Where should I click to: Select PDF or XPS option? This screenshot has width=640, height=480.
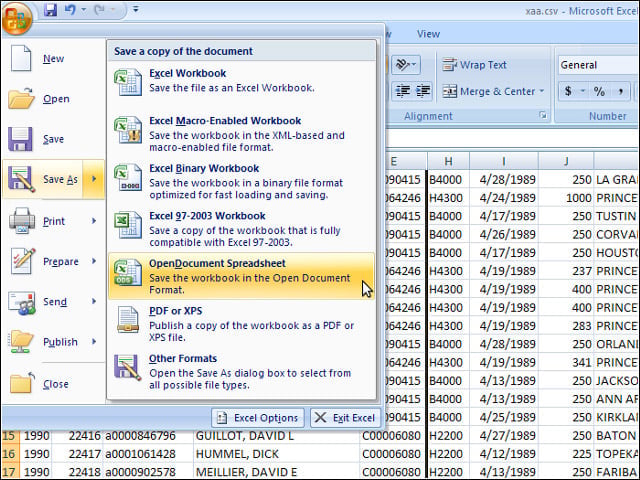[x=241, y=324]
